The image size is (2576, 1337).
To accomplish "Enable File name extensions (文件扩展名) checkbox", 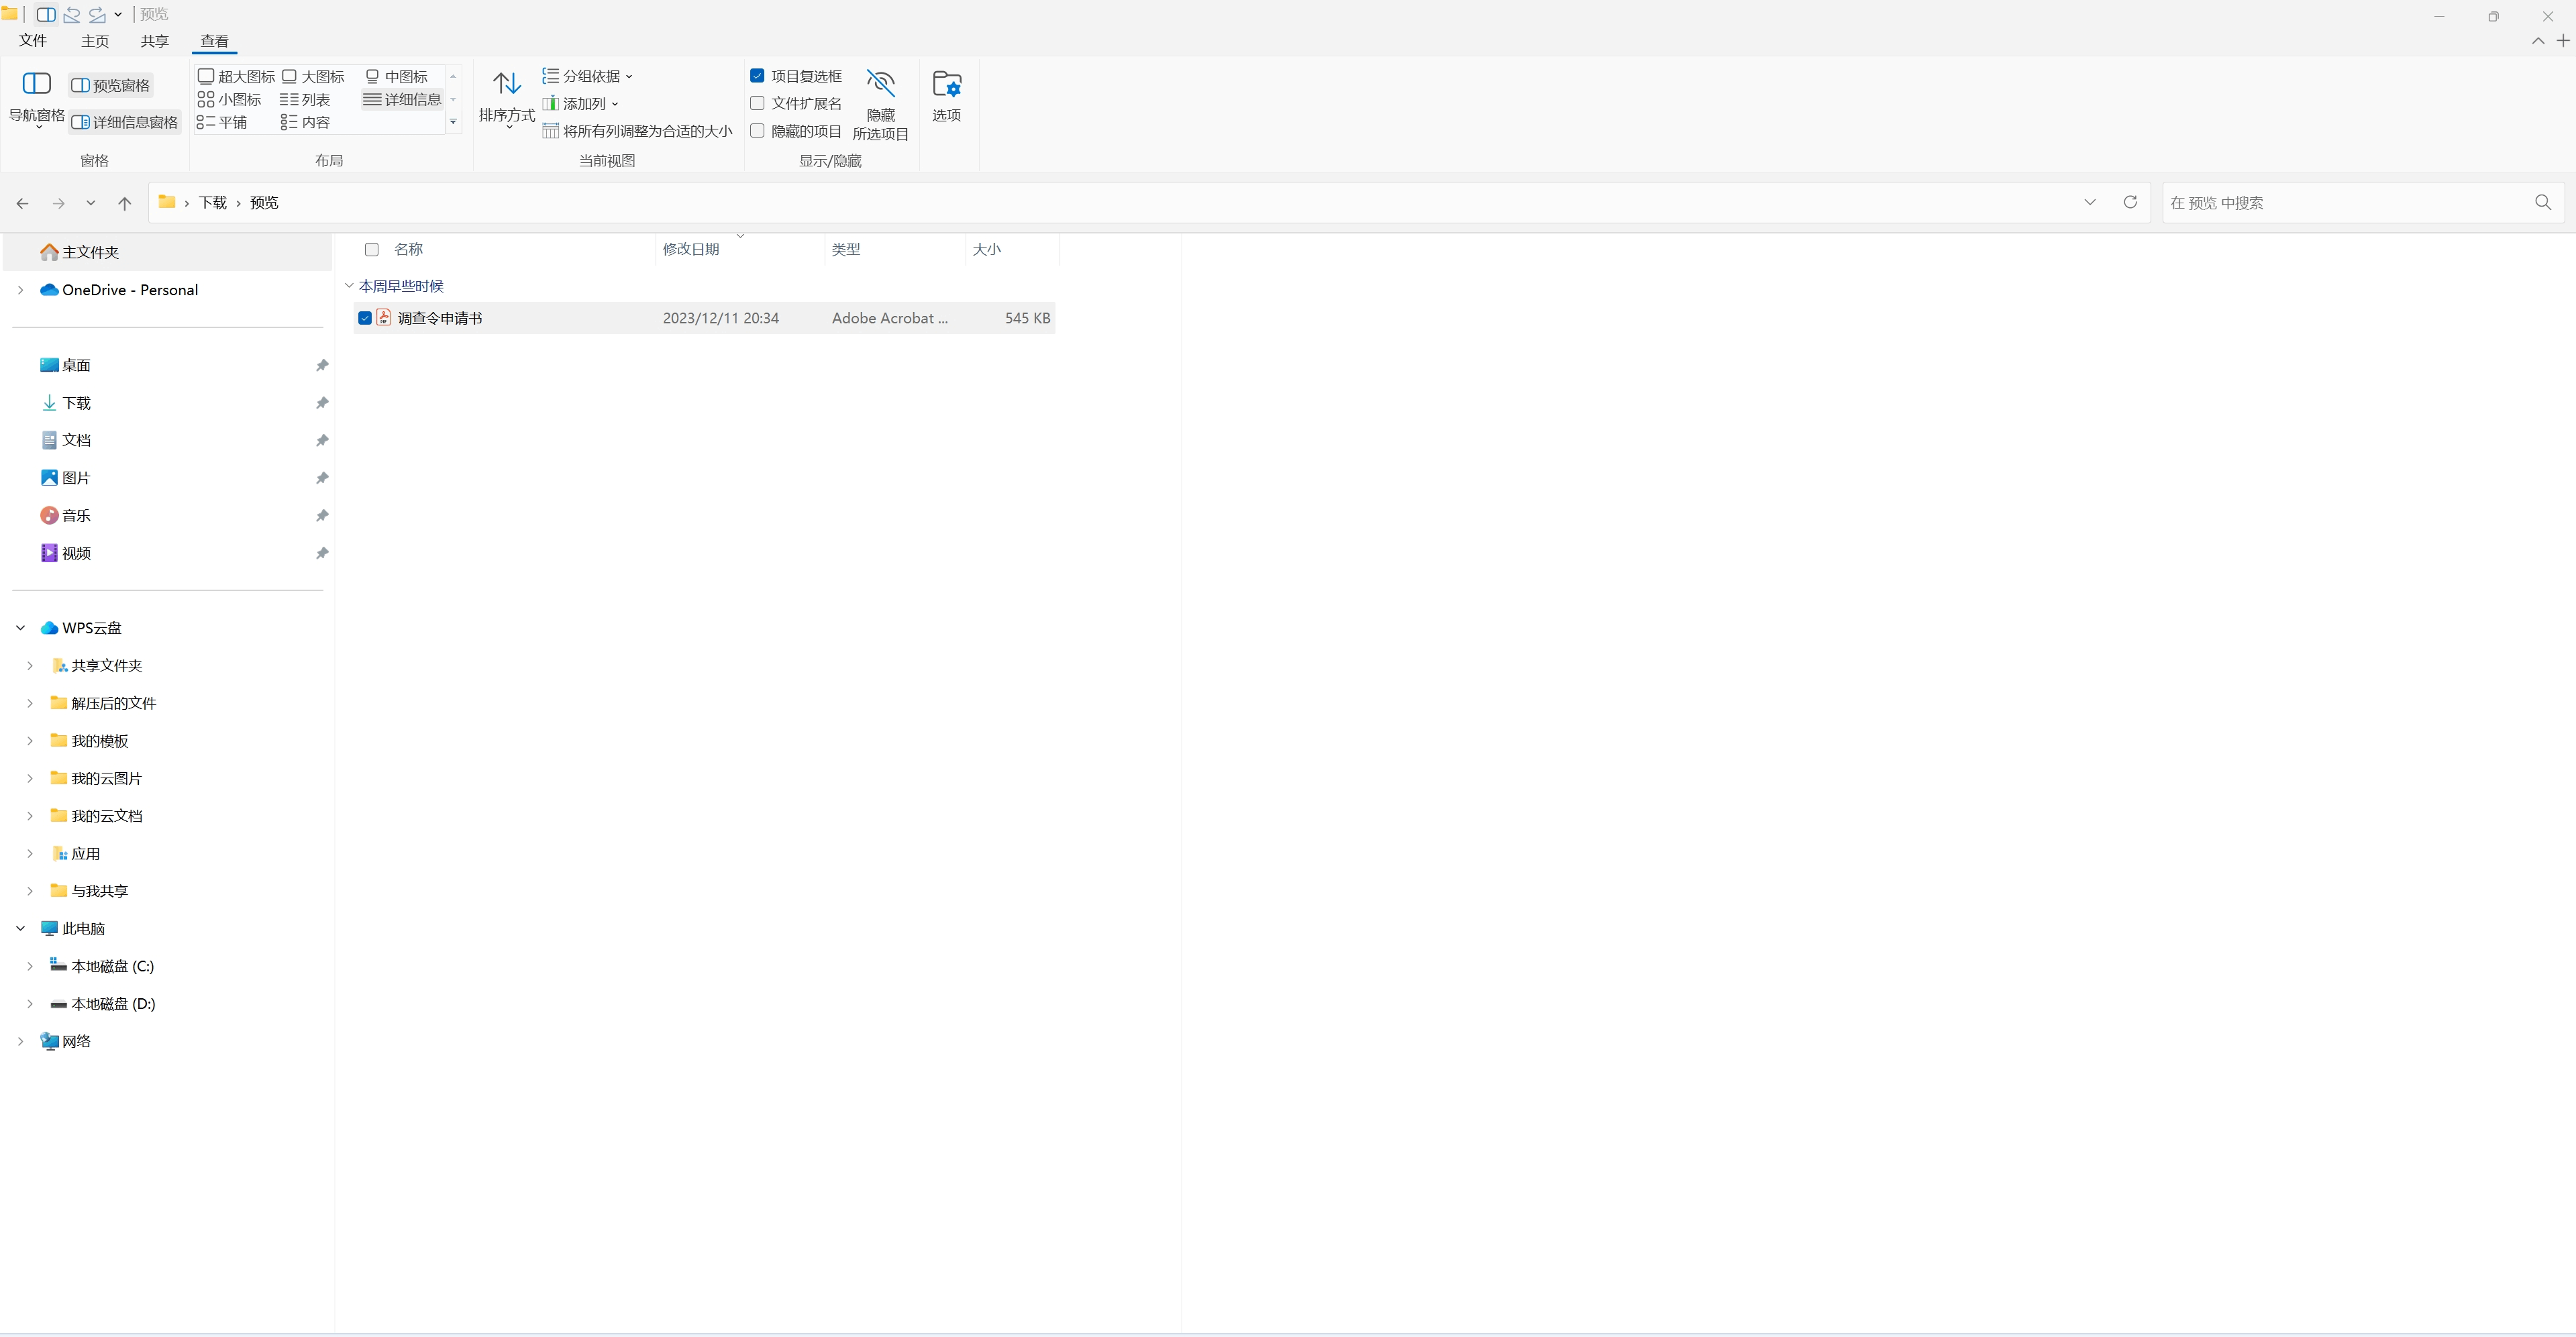I will pyautogui.click(x=757, y=103).
